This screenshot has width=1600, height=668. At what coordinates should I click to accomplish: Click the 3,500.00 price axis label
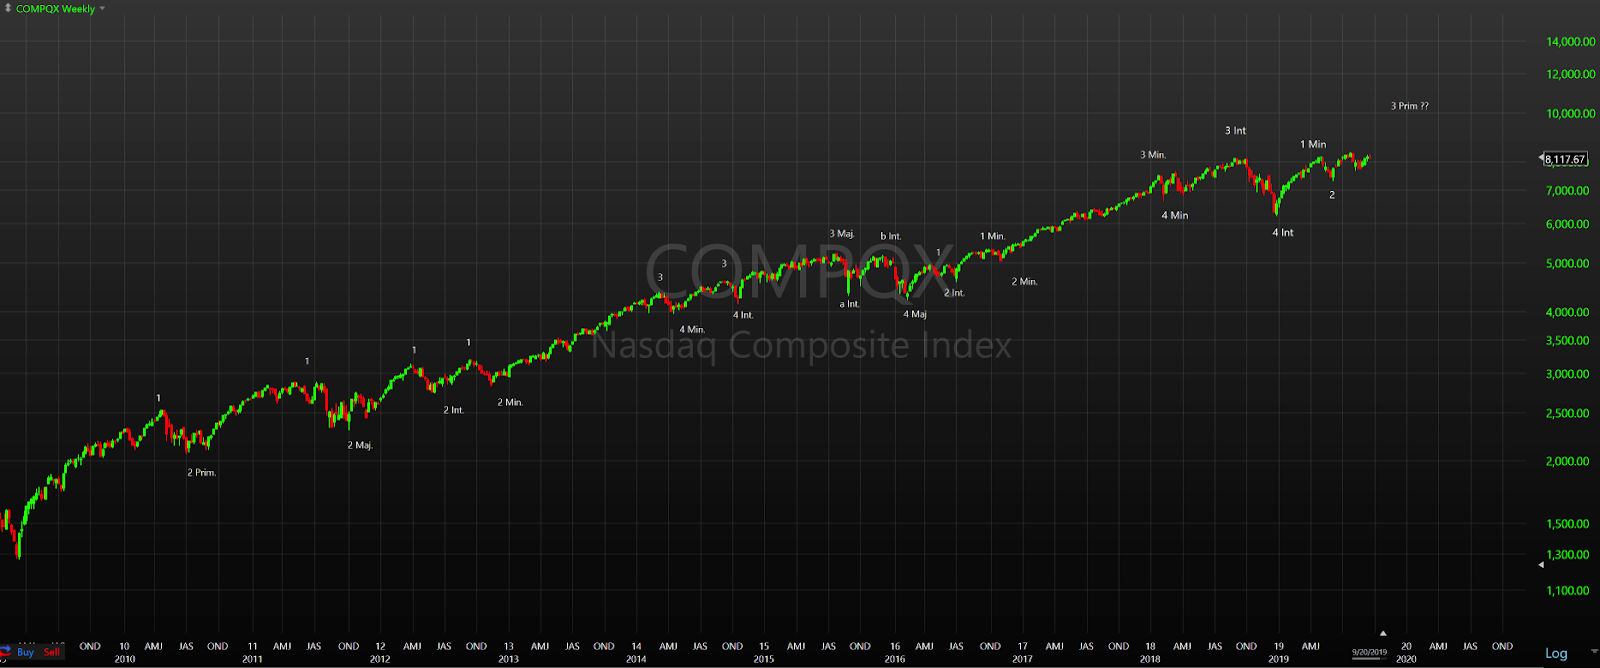pos(1567,341)
